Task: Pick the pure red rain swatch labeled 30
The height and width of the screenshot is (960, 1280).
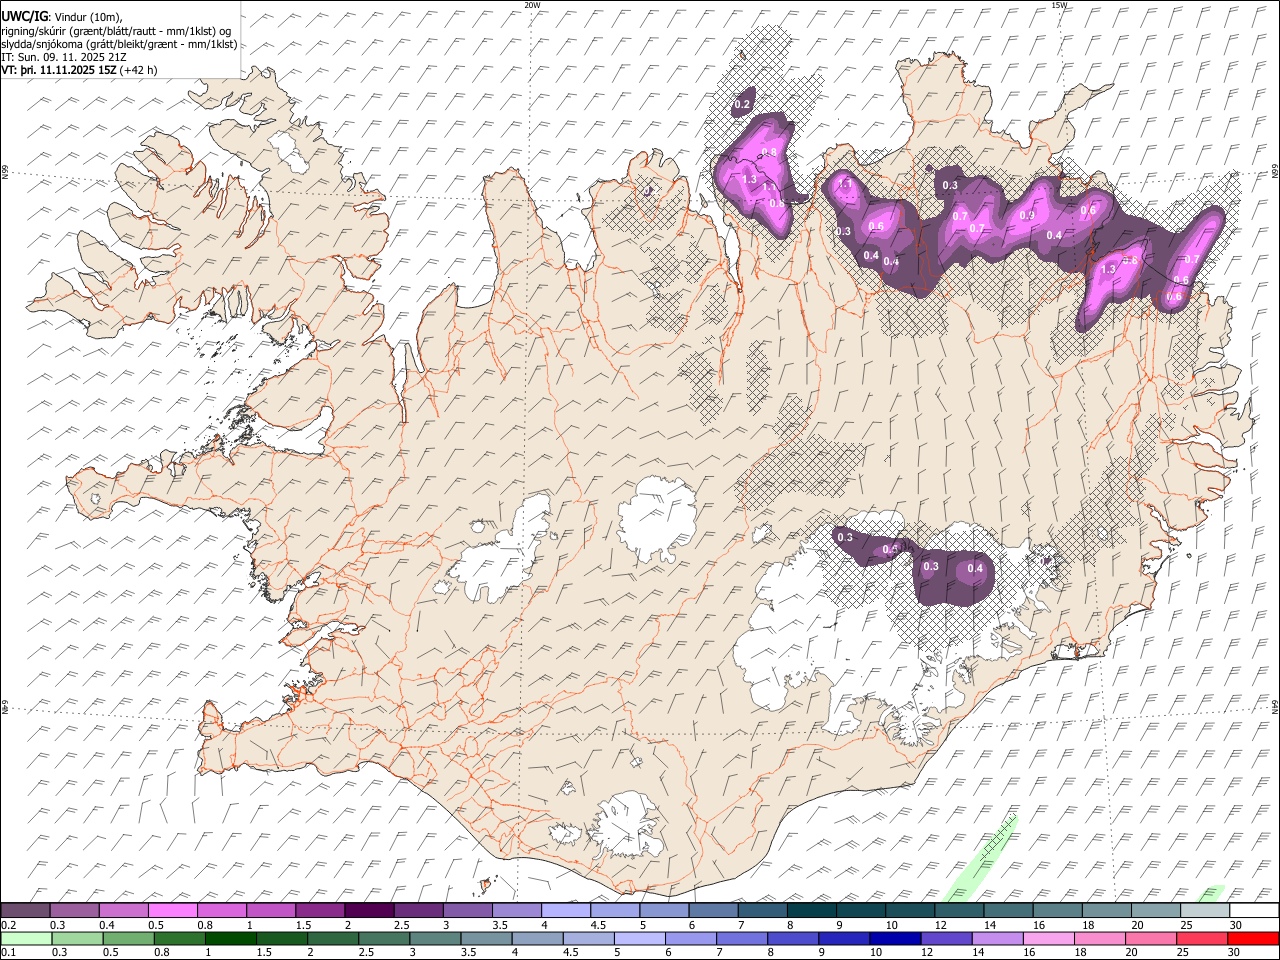Action: pos(1253,938)
